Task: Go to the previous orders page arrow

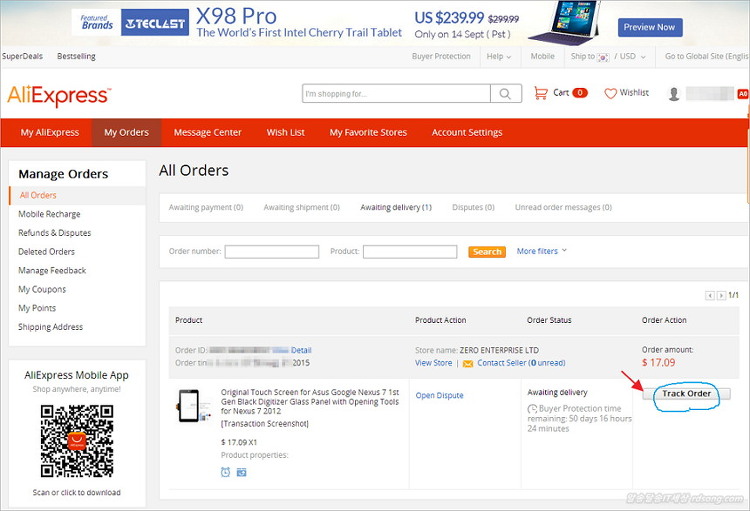Action: (710, 295)
